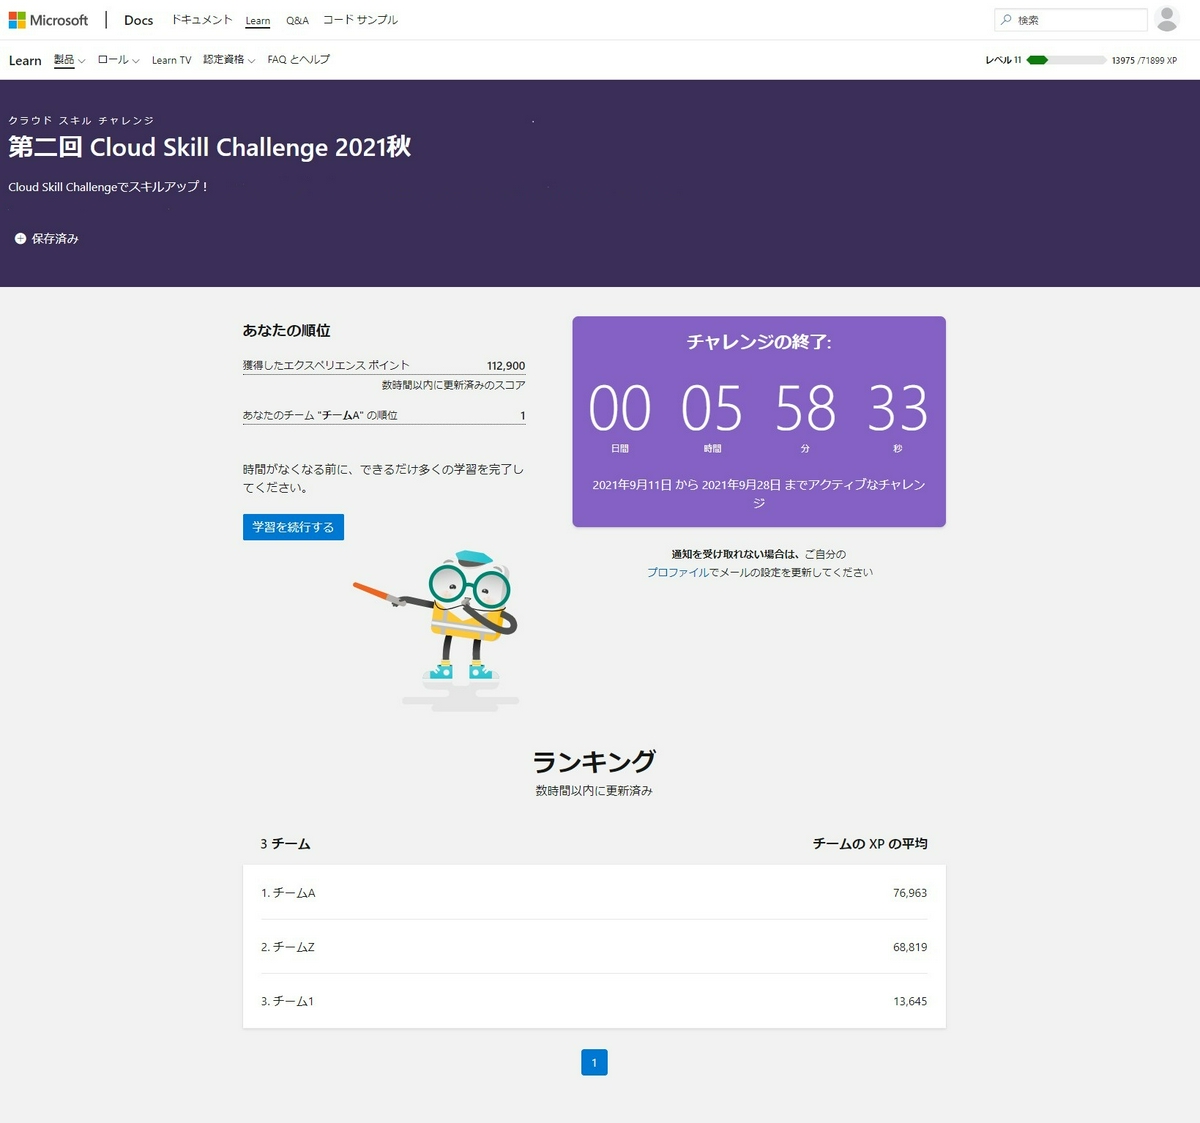This screenshot has height=1123, width=1200.
Task: Expand the 認定資格 dropdown
Action: (229, 60)
